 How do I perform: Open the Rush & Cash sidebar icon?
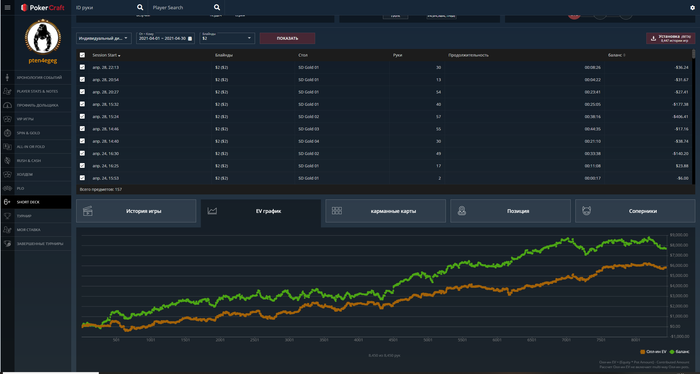coord(7,161)
